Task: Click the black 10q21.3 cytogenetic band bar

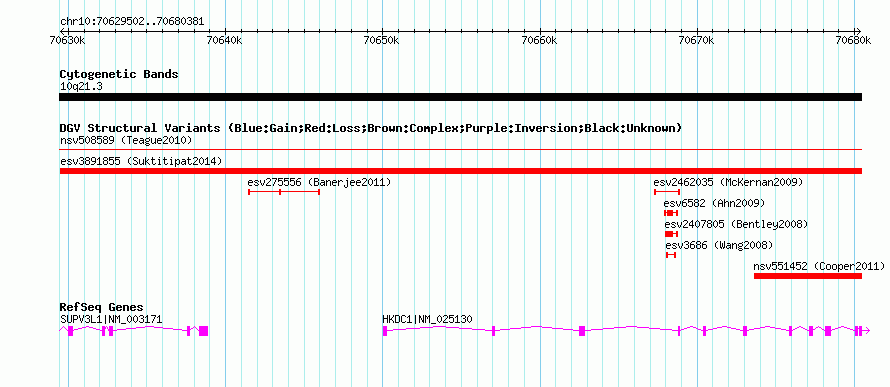Action: [x=461, y=97]
